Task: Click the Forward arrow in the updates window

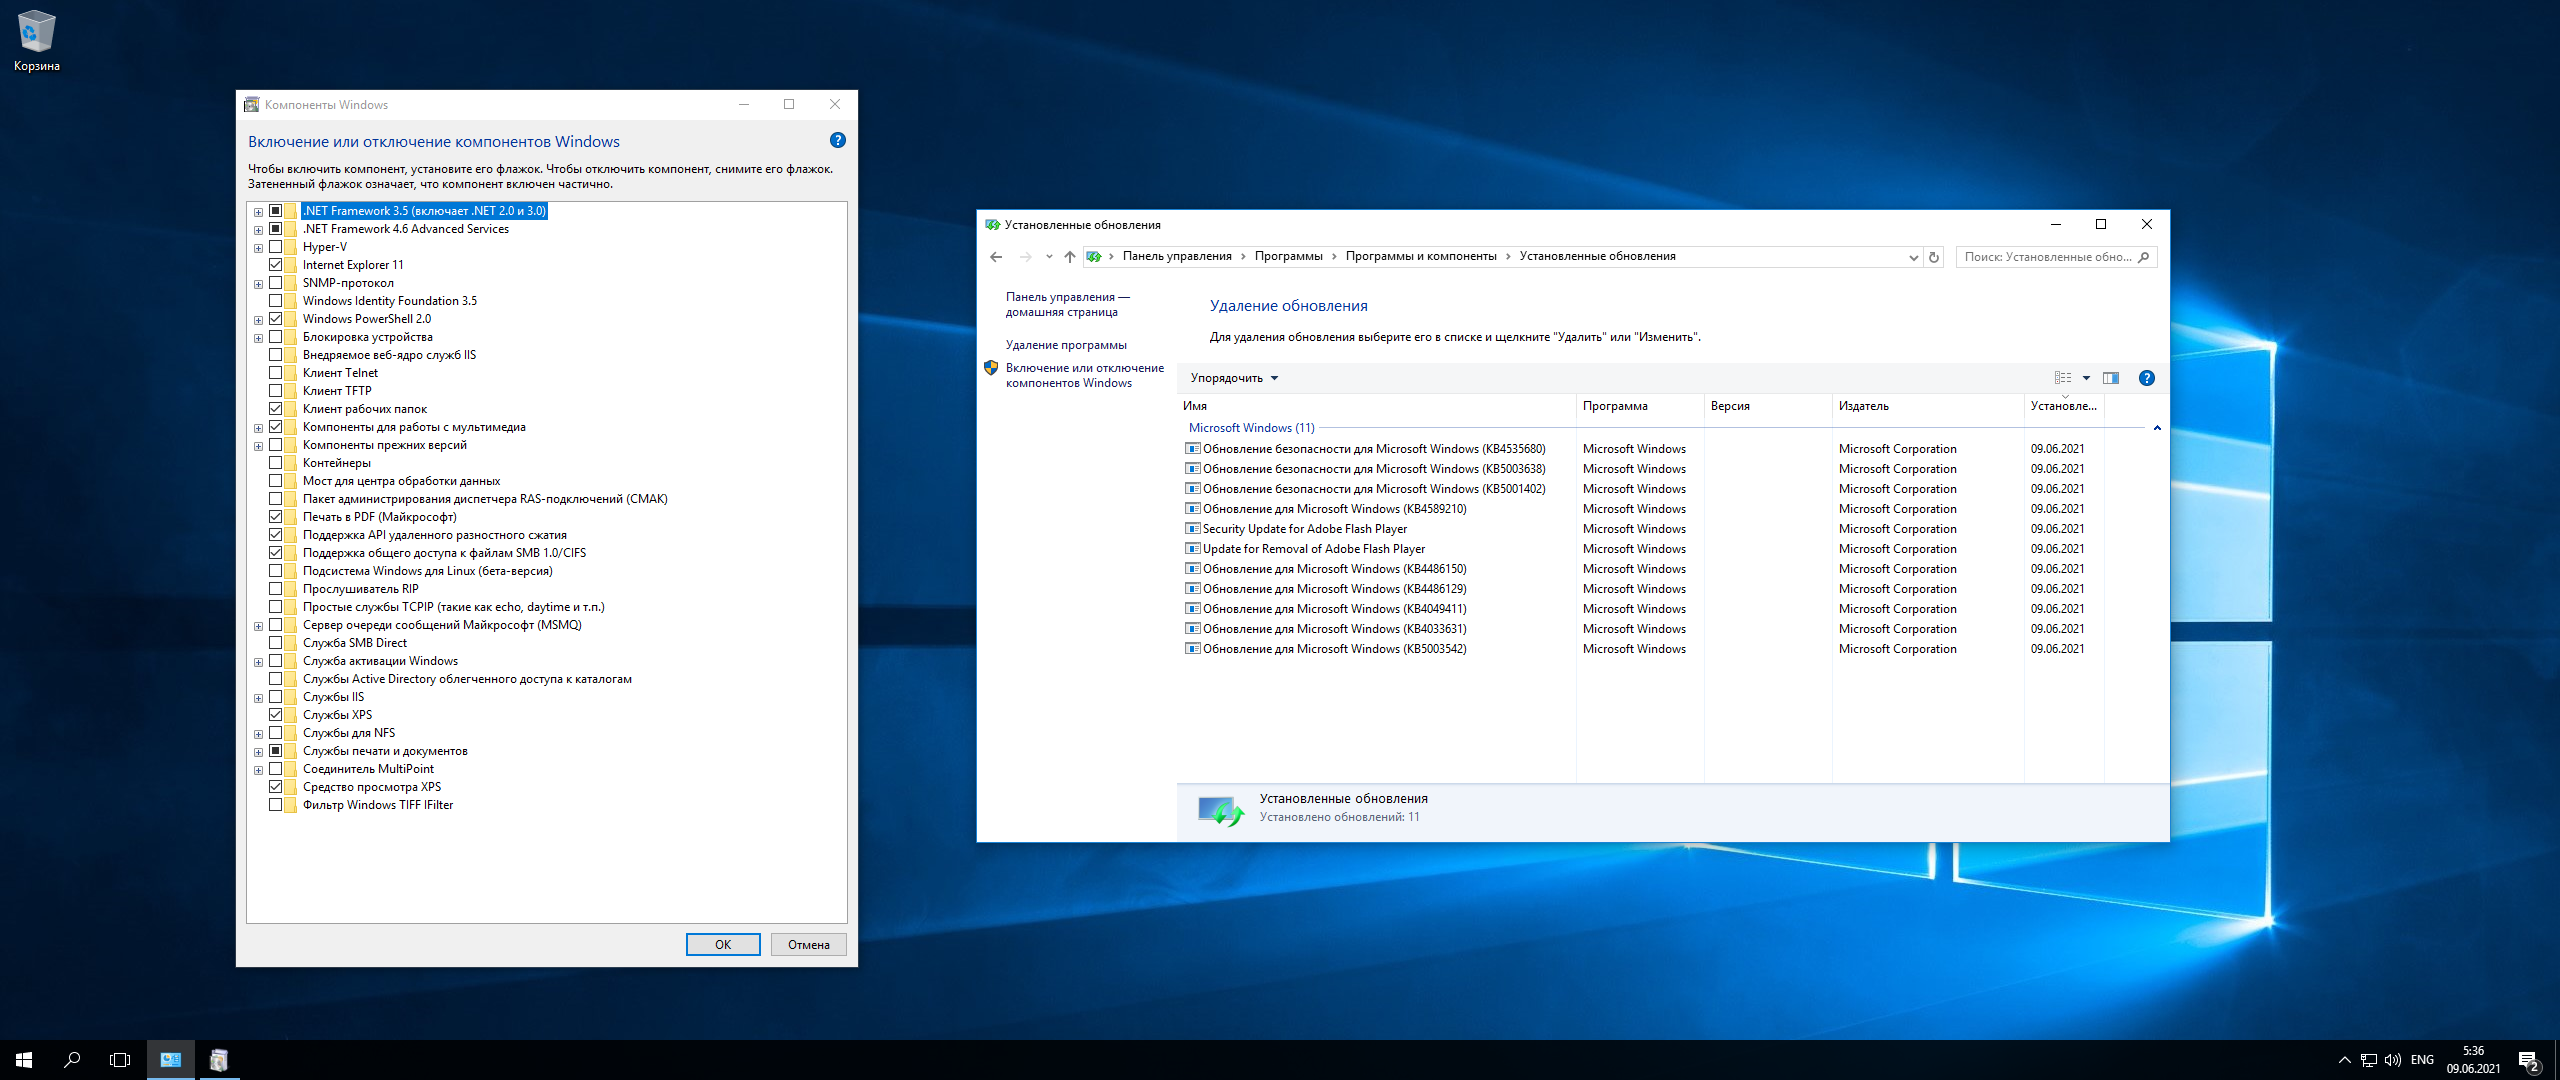Action: pyautogui.click(x=1025, y=257)
